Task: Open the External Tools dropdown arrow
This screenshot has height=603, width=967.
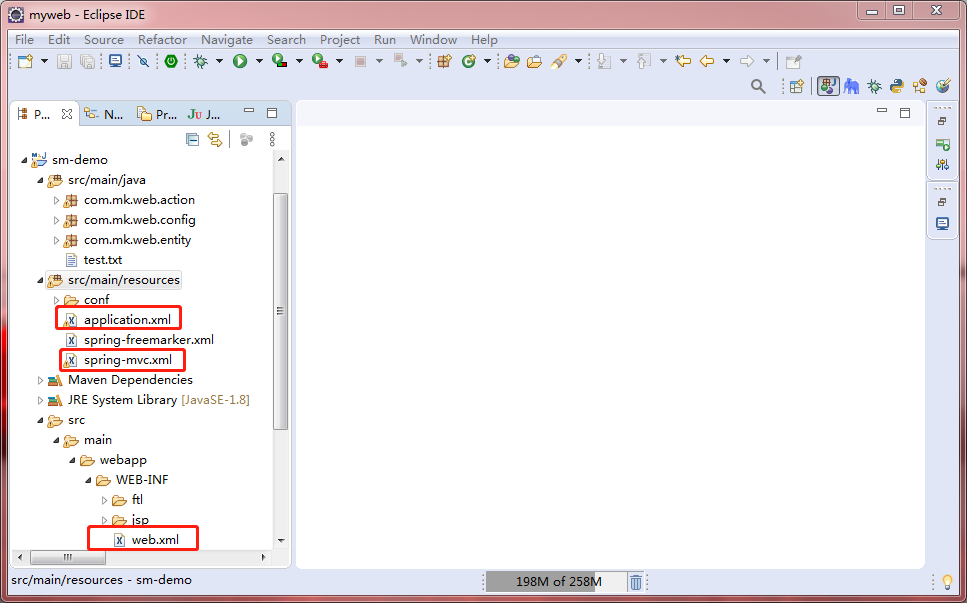Action: click(339, 61)
